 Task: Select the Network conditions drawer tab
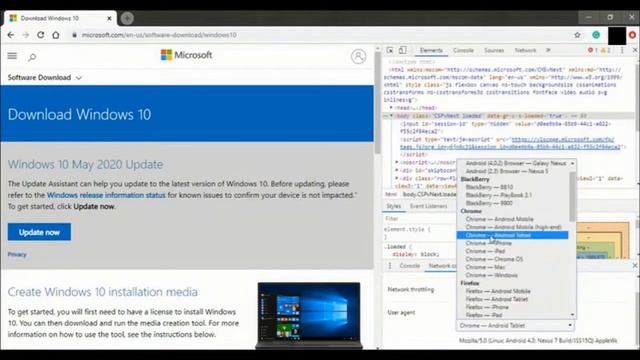[x=442, y=266]
